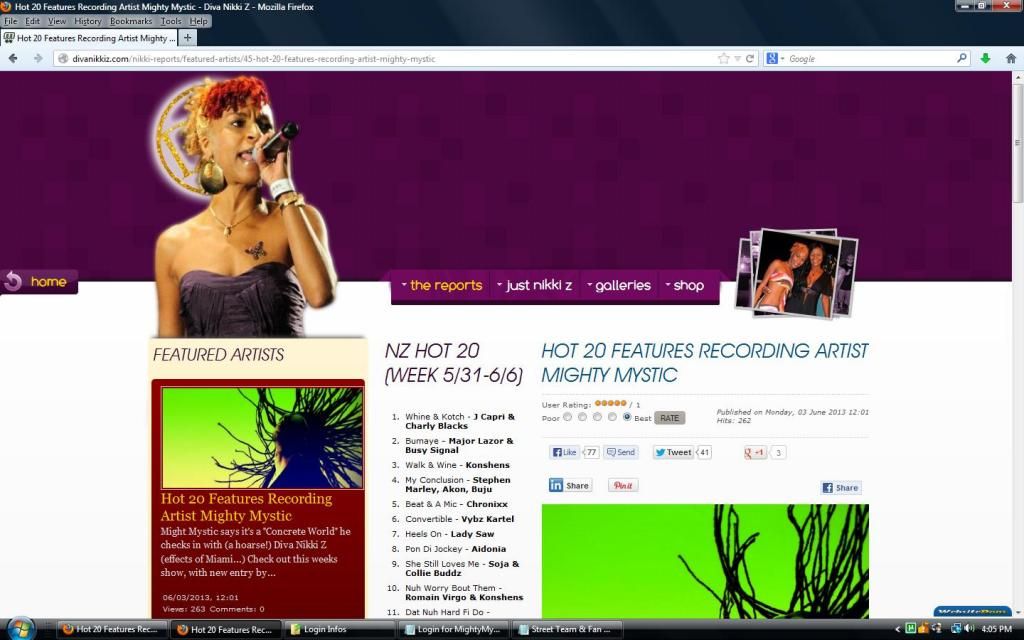Click the Facebook Like button
Image resolution: width=1024 pixels, height=640 pixels.
[564, 452]
